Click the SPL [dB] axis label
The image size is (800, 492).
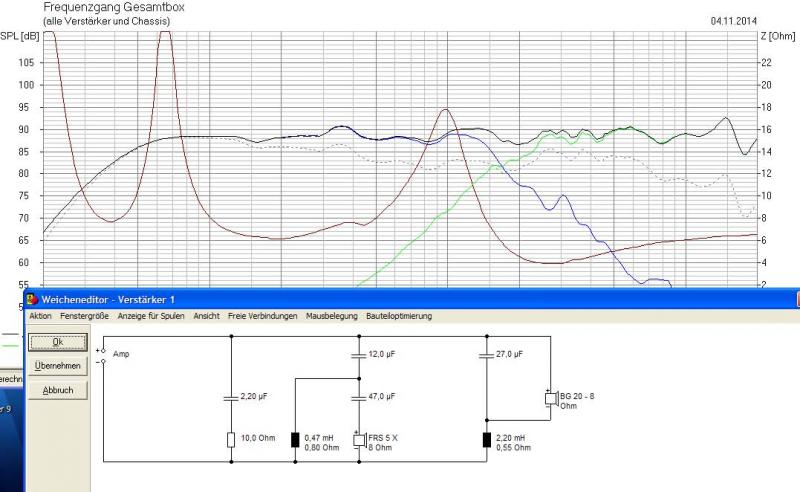[x=19, y=36]
